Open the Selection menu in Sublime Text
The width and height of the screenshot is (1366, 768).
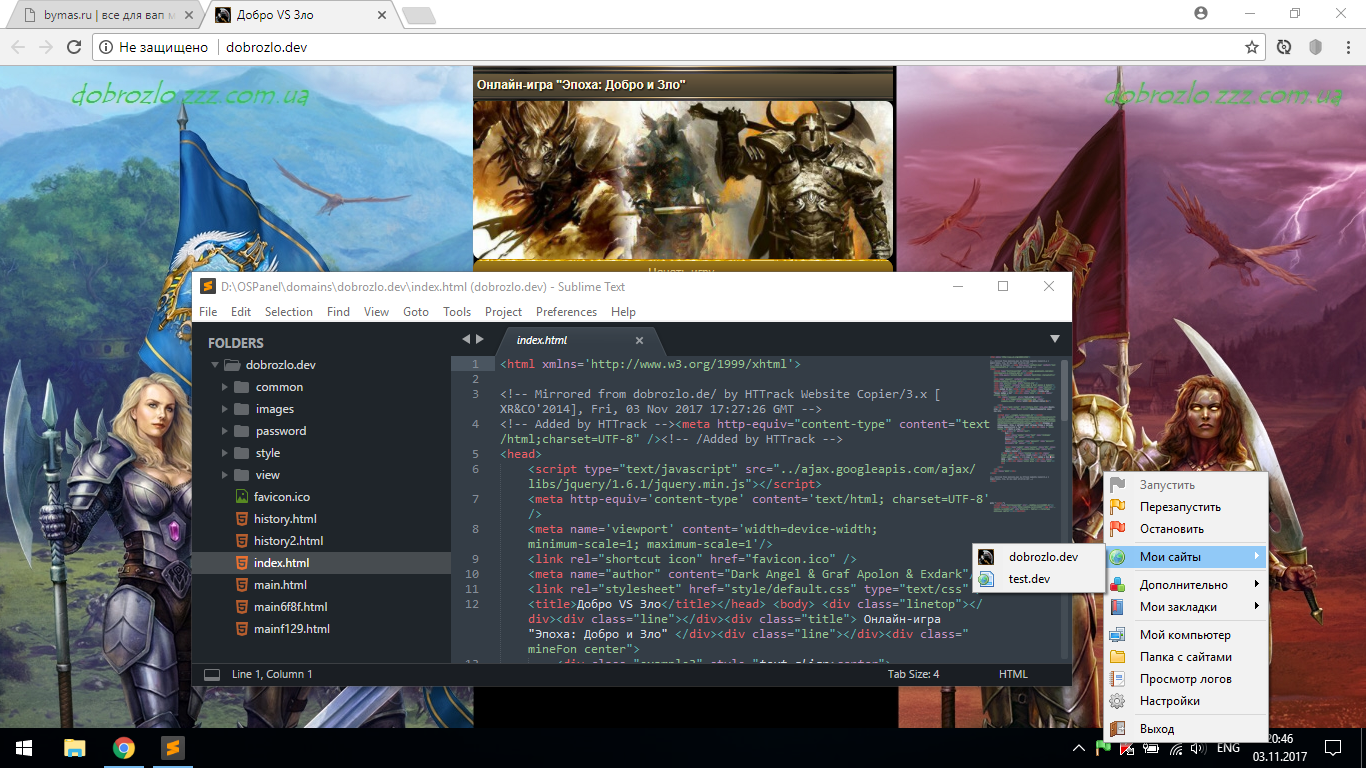(x=289, y=312)
